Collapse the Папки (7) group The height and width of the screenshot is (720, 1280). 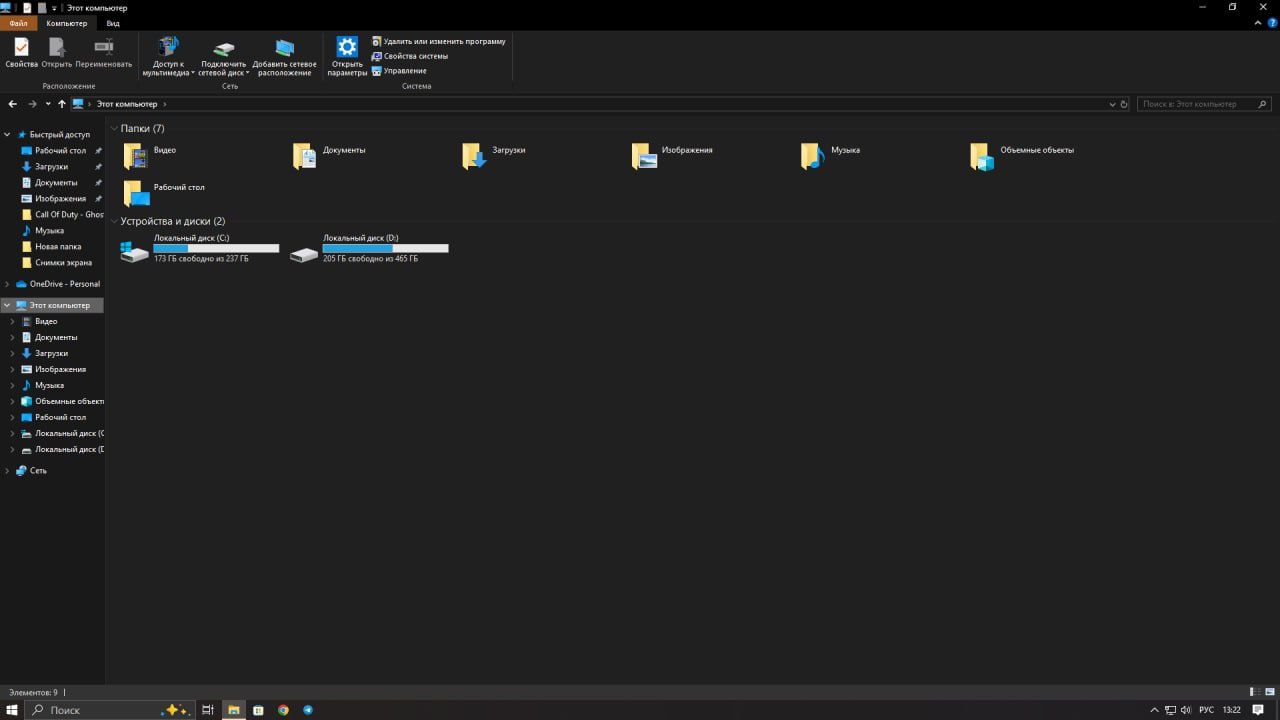pos(114,128)
